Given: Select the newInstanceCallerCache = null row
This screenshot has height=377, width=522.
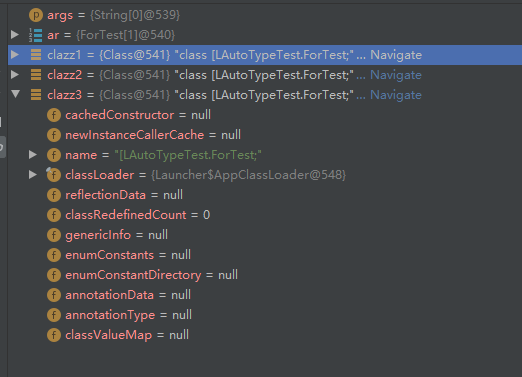Looking at the screenshot, I should (x=265, y=135).
